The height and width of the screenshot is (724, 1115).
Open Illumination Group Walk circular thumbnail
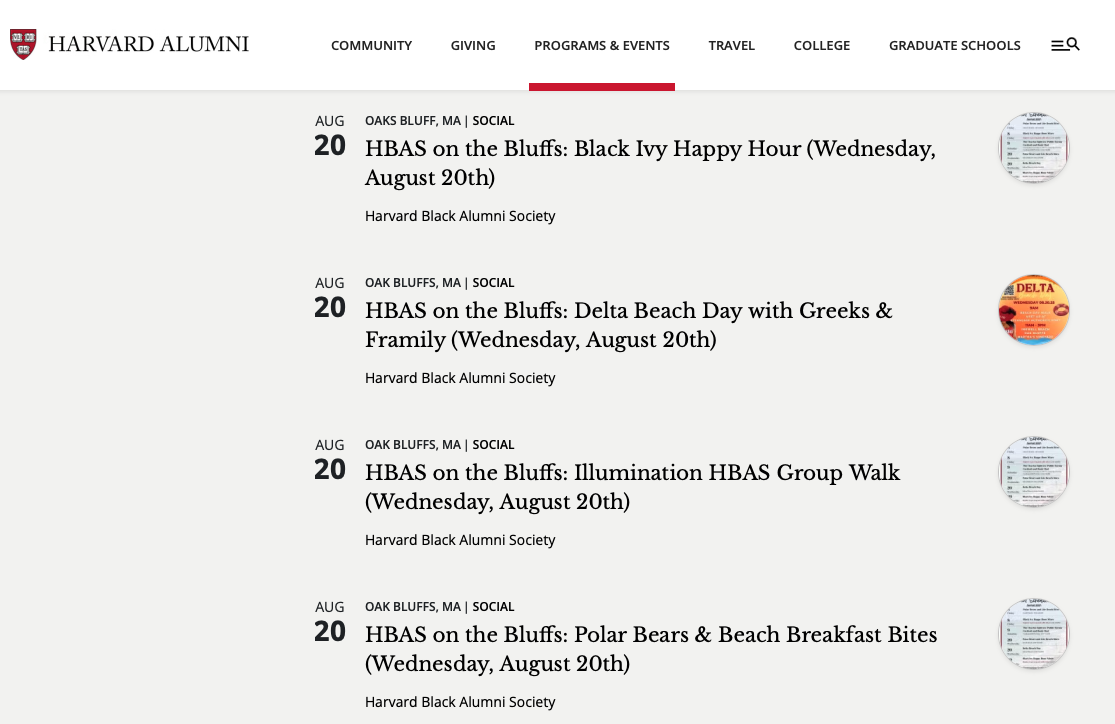pos(1034,472)
